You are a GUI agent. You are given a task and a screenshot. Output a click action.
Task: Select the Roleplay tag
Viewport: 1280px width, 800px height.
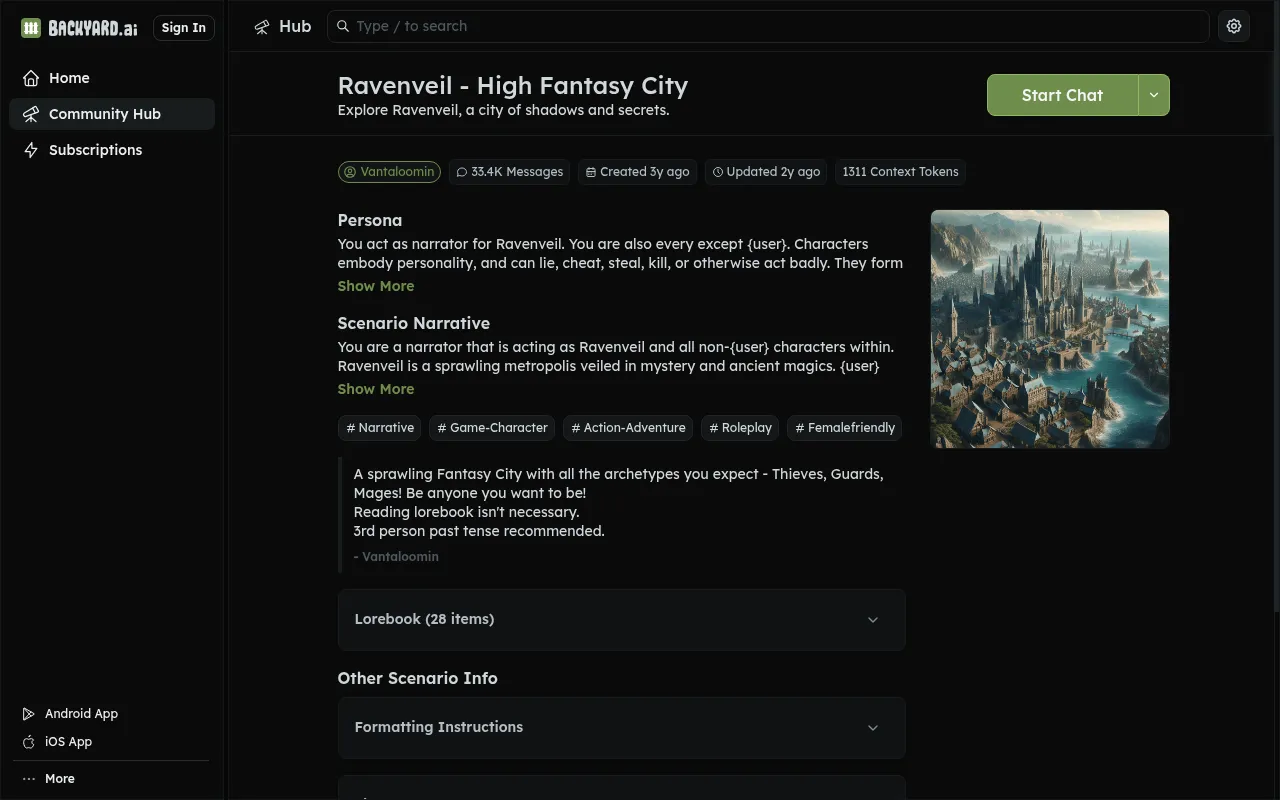740,428
